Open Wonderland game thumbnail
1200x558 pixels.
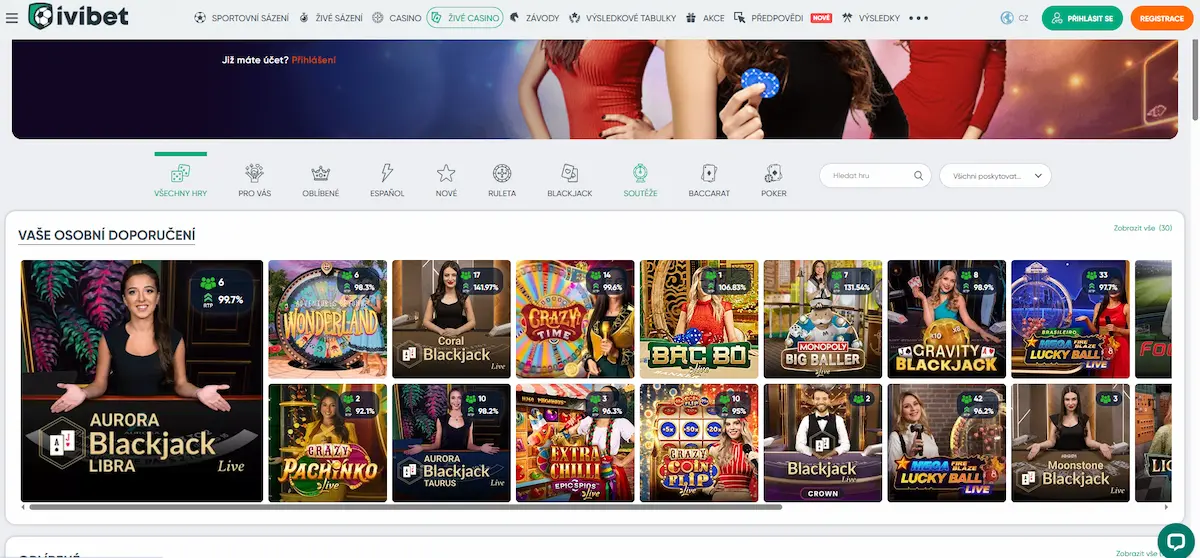point(328,319)
